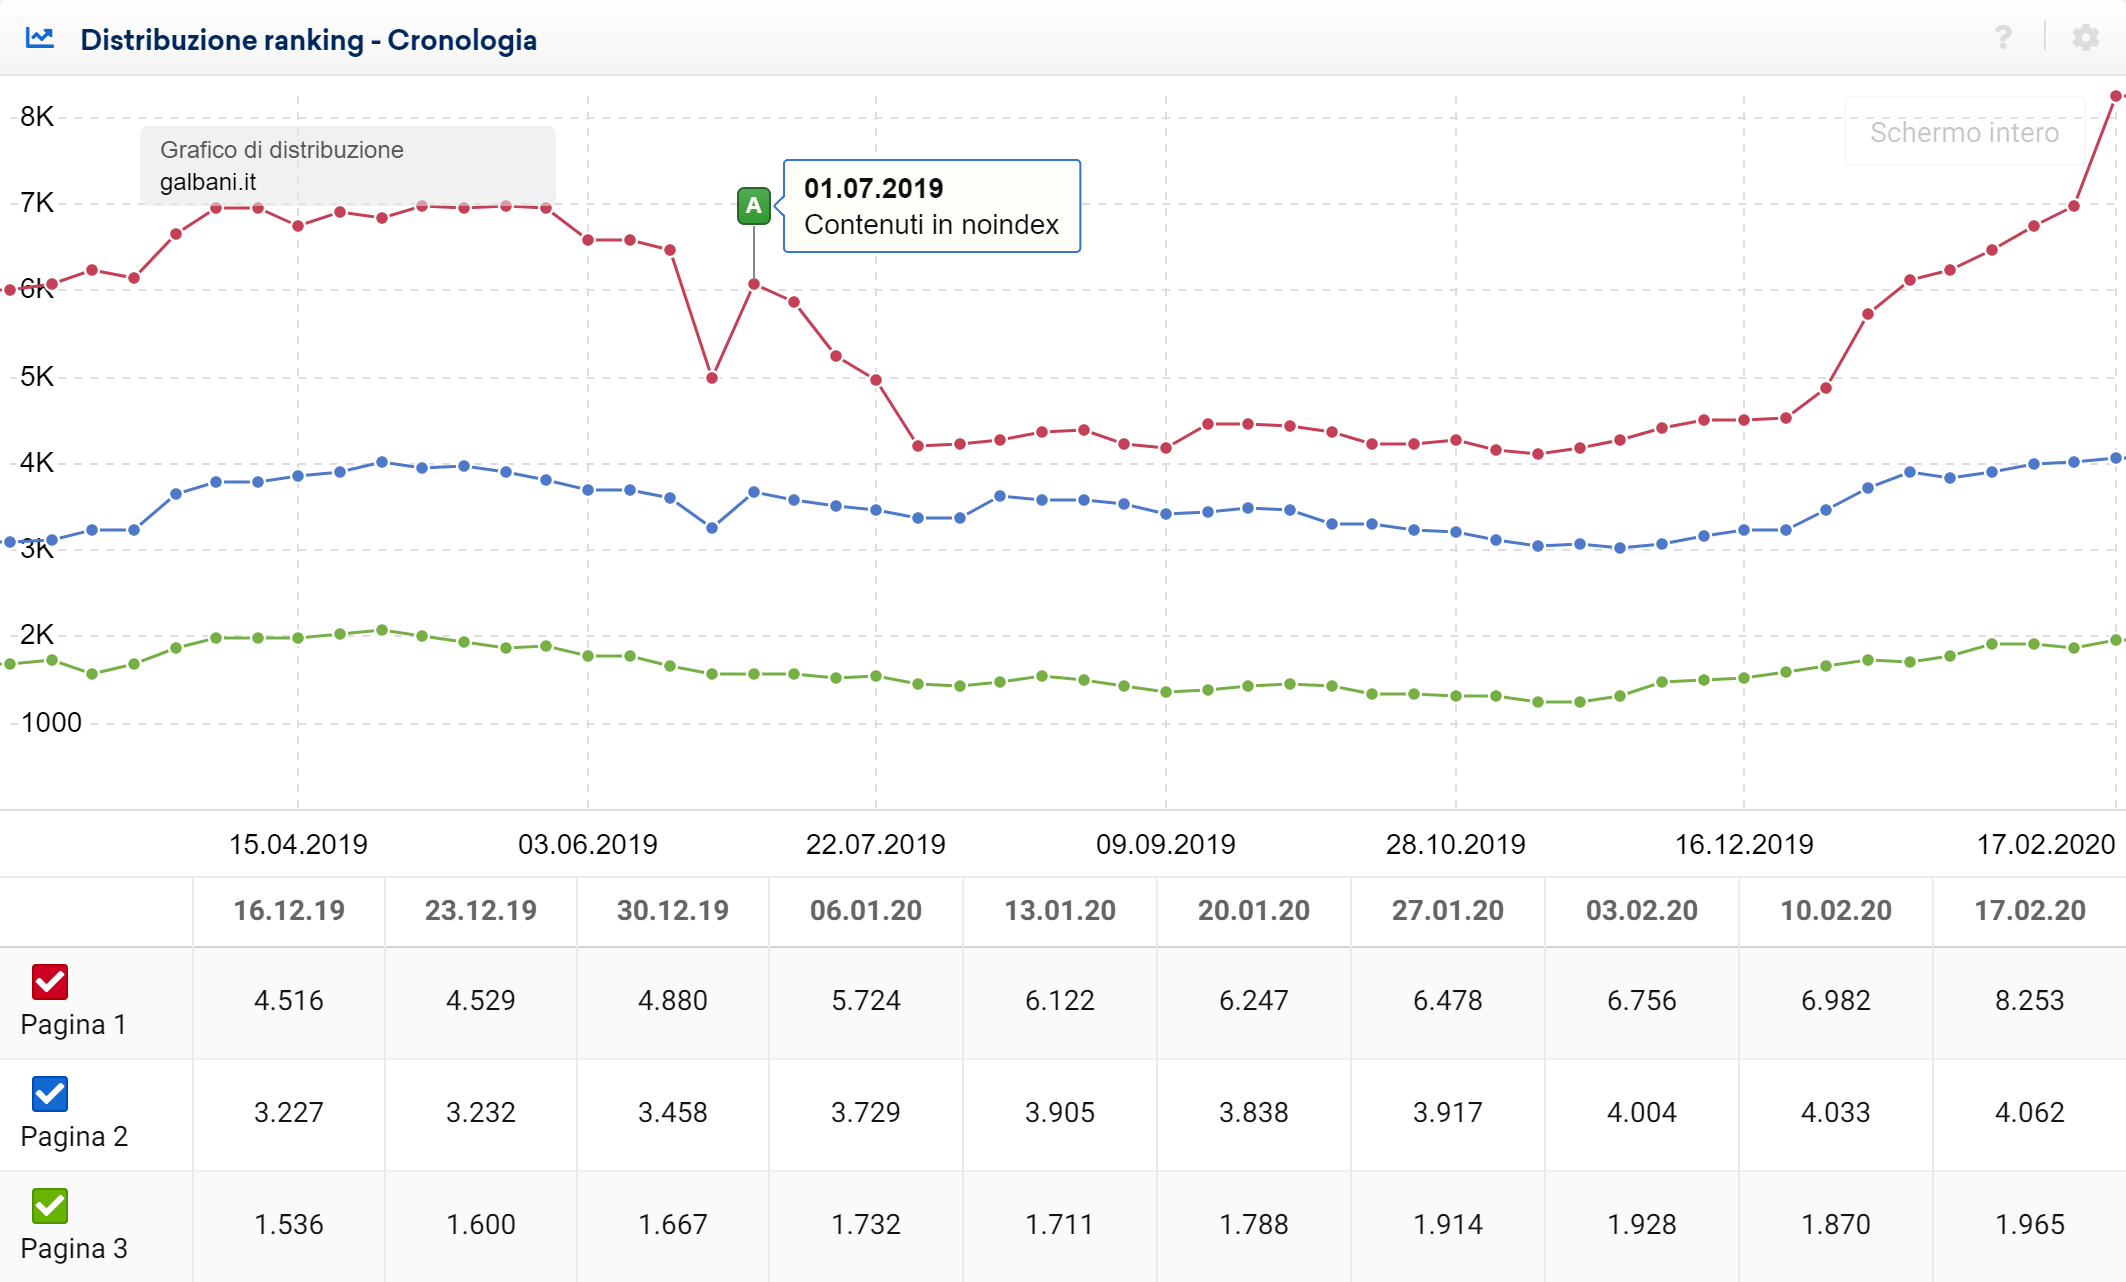Image resolution: width=2126 pixels, height=1282 pixels.
Task: Click the 15.04.2019 x-axis date label
Action: [298, 845]
